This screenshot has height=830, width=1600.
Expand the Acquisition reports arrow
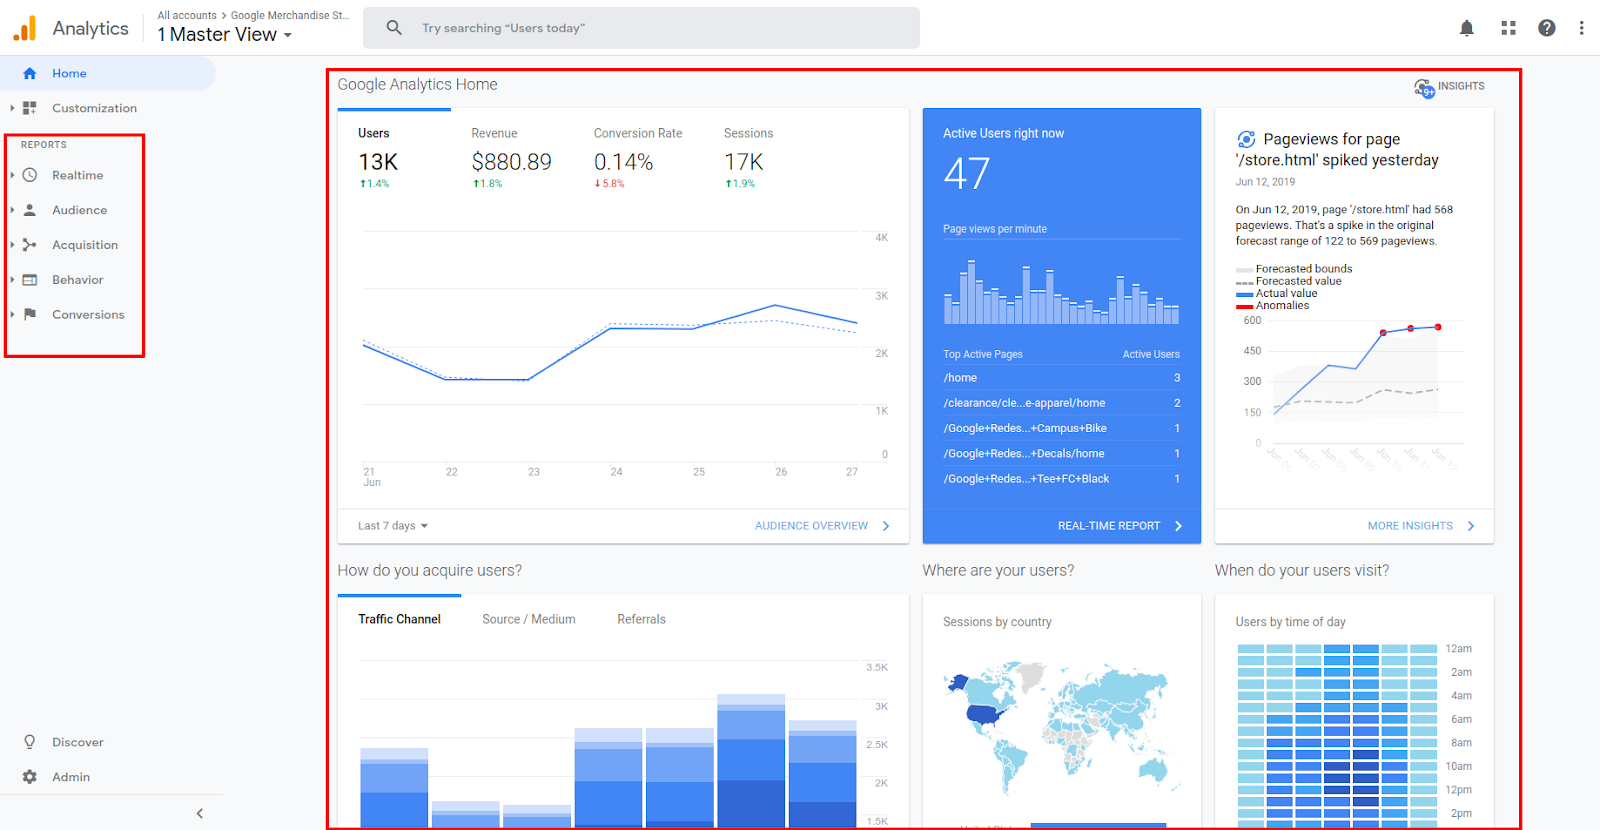12,245
